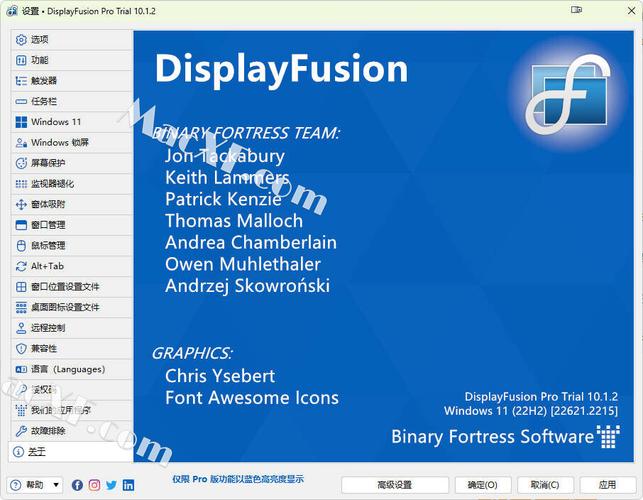Confirm with the 确定(O) button
The height and width of the screenshot is (500, 643).
pyautogui.click(x=483, y=485)
